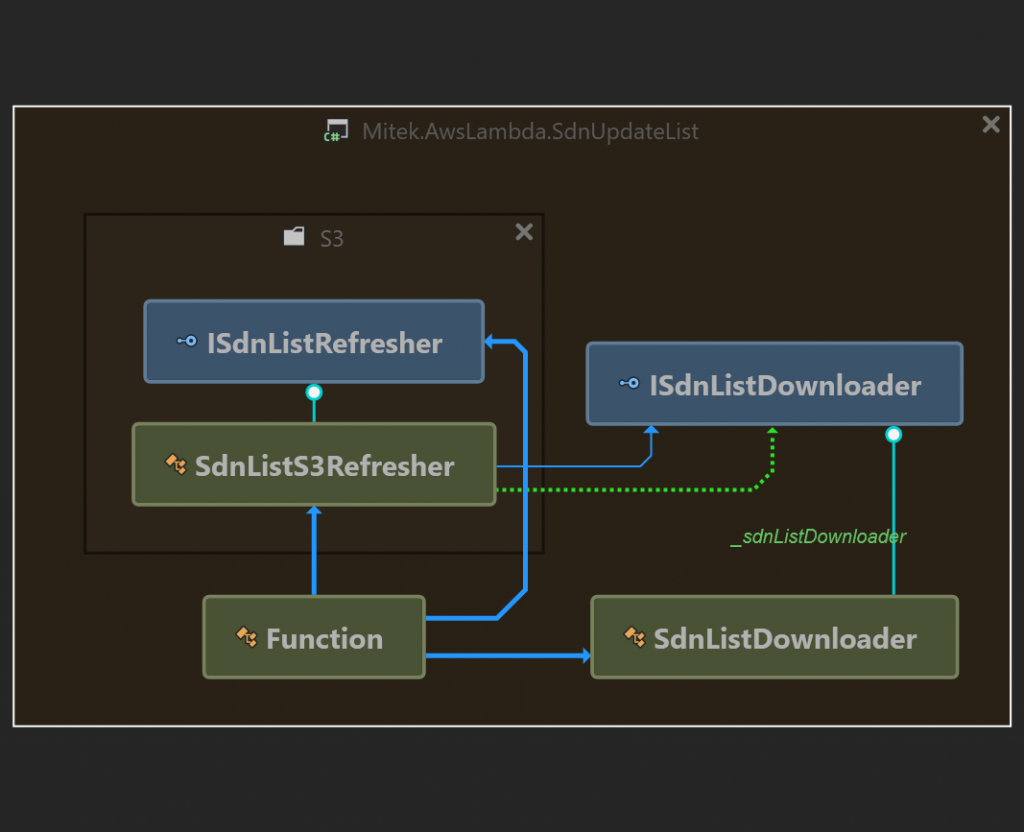Click the class icon on SdnListS3Refresher

point(176,464)
